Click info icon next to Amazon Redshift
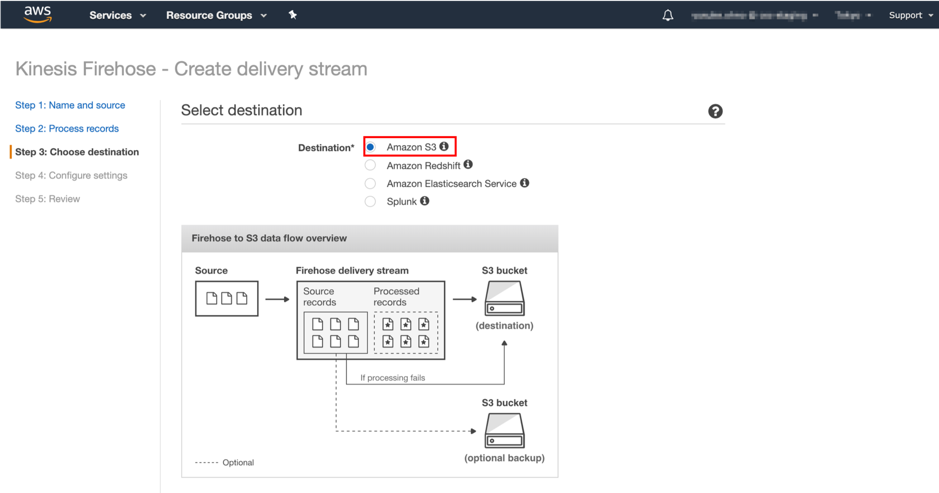This screenshot has width=939, height=493. [x=468, y=165]
